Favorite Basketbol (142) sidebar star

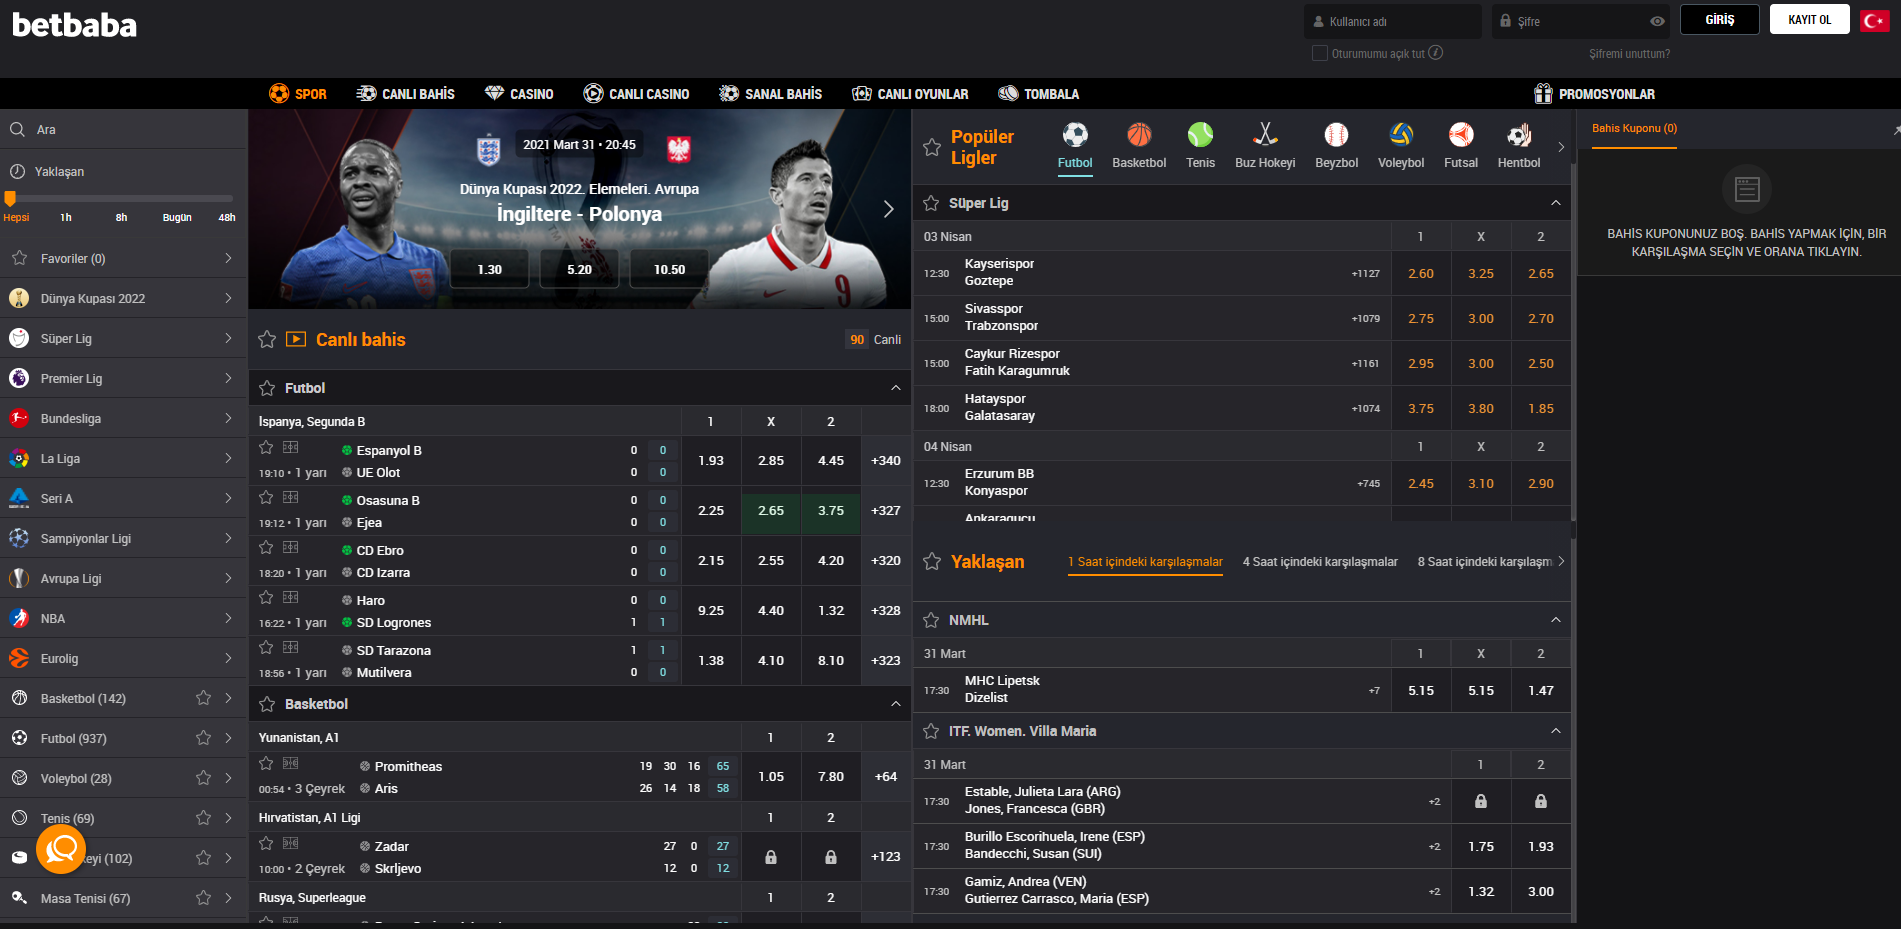(x=204, y=698)
